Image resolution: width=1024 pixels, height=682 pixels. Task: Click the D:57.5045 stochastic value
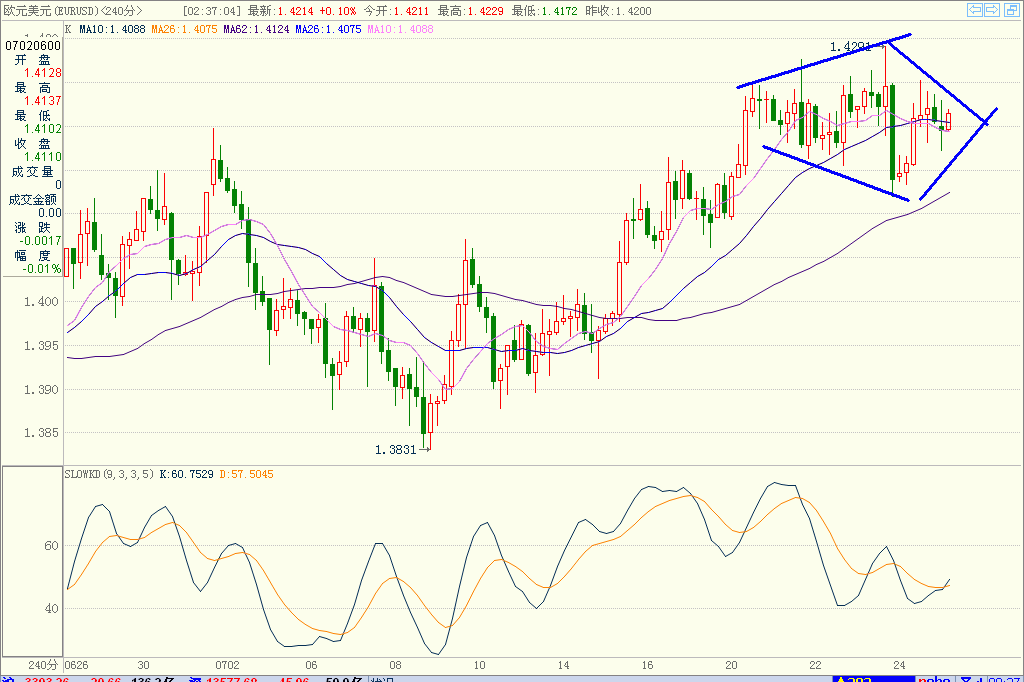coord(246,474)
